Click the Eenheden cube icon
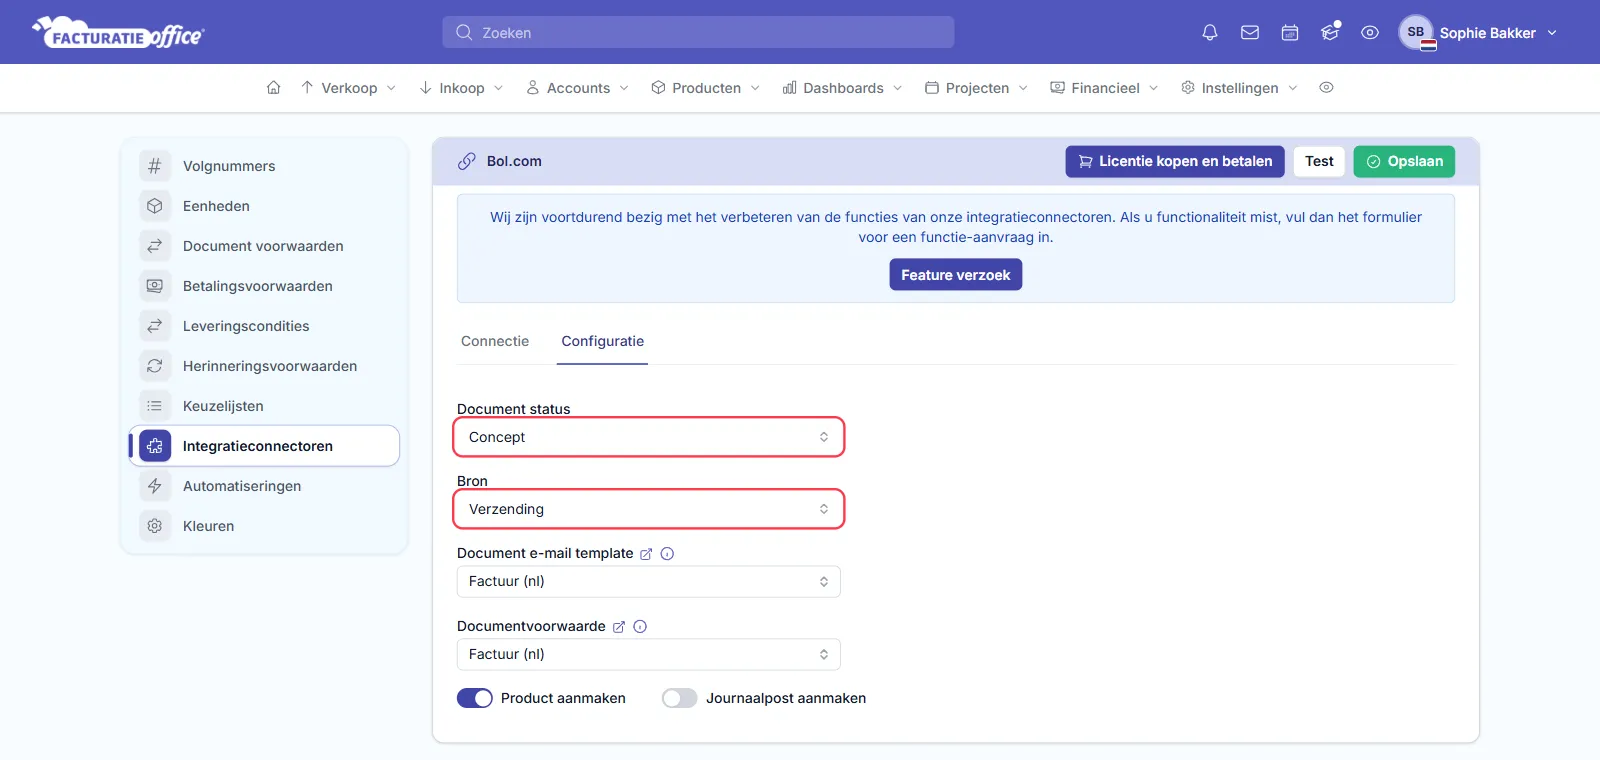 [x=155, y=206]
